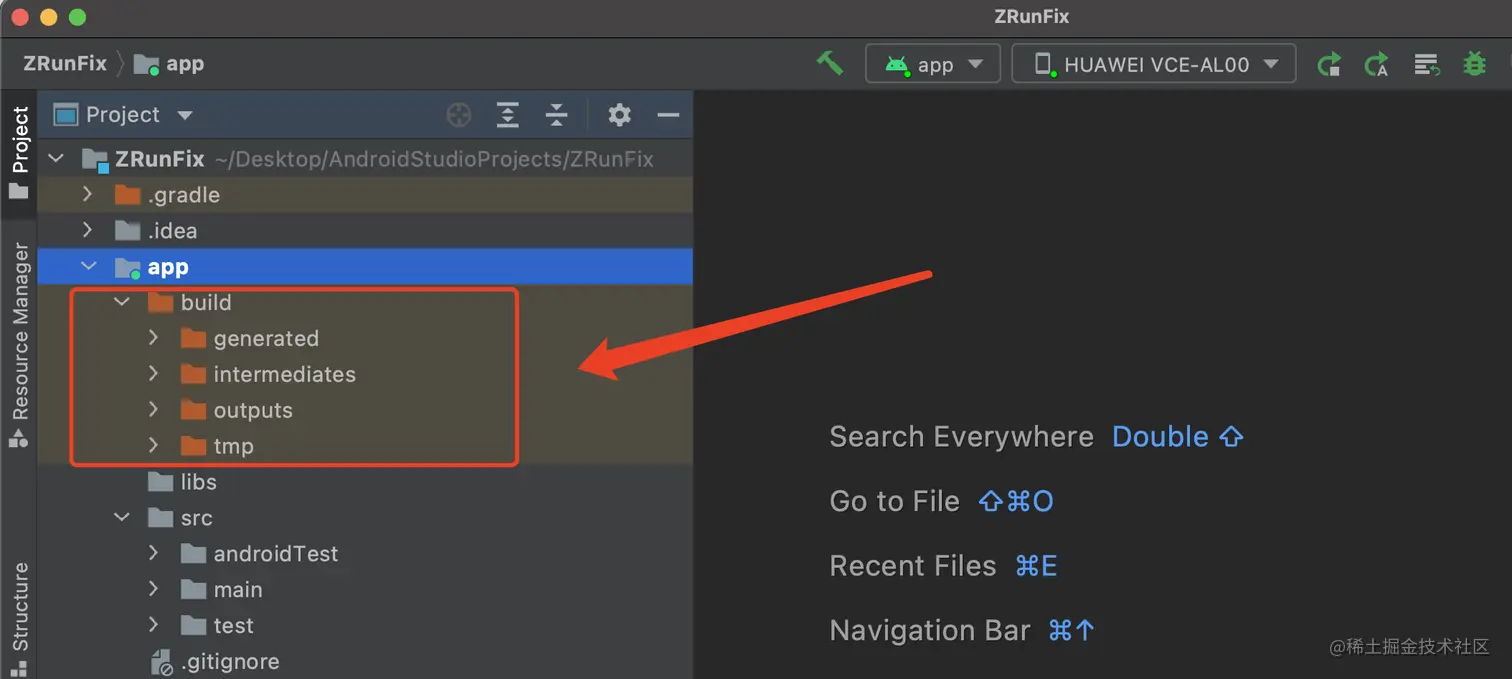Click the Collapse All icon
Image resolution: width=1512 pixels, height=679 pixels.
coord(556,115)
